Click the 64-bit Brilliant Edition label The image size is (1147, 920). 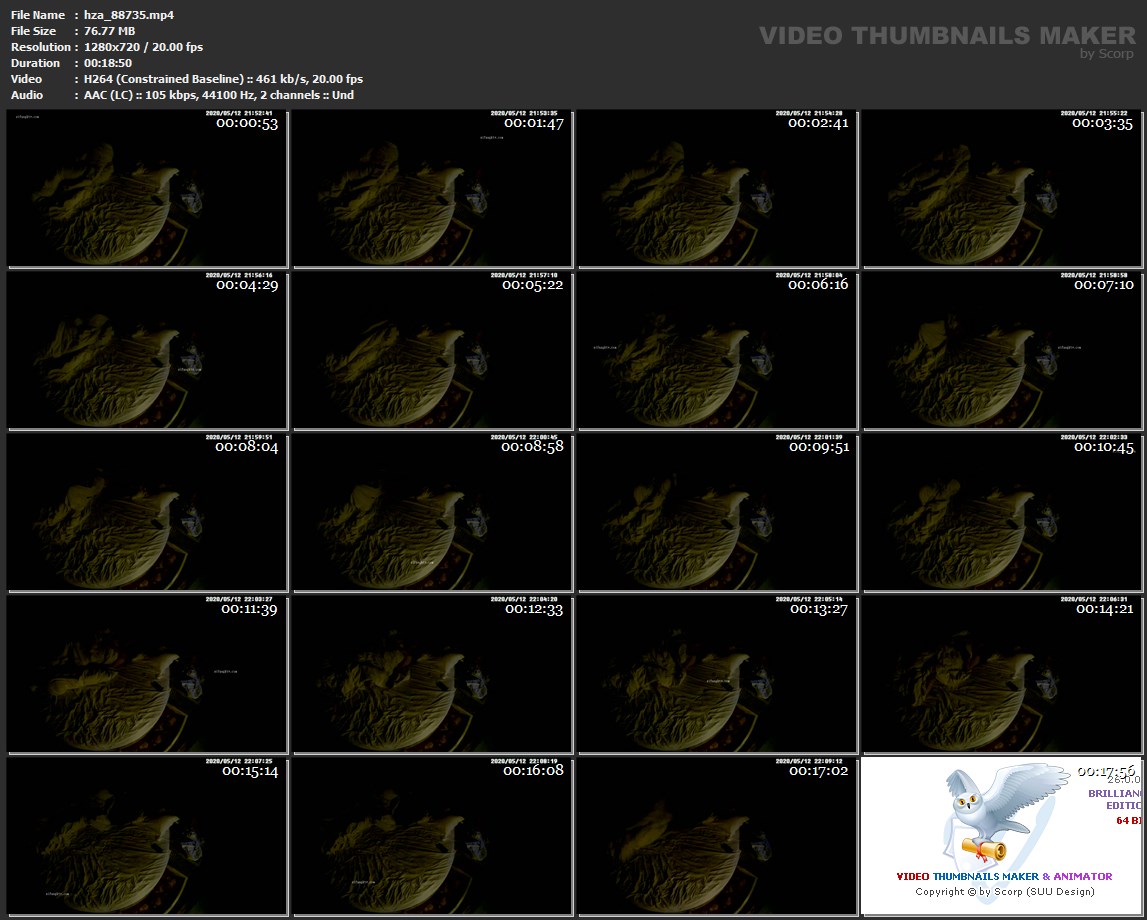(1117, 806)
